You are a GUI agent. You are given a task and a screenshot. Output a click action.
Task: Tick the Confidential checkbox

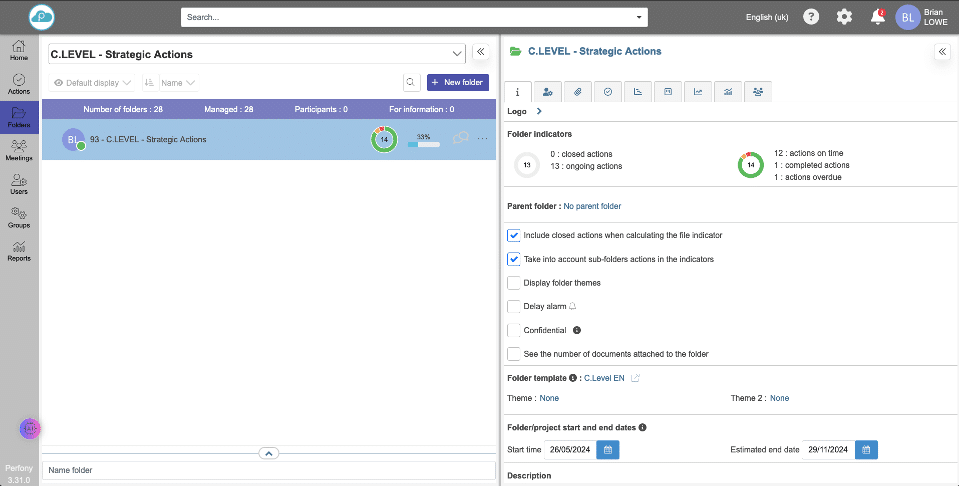(x=514, y=330)
